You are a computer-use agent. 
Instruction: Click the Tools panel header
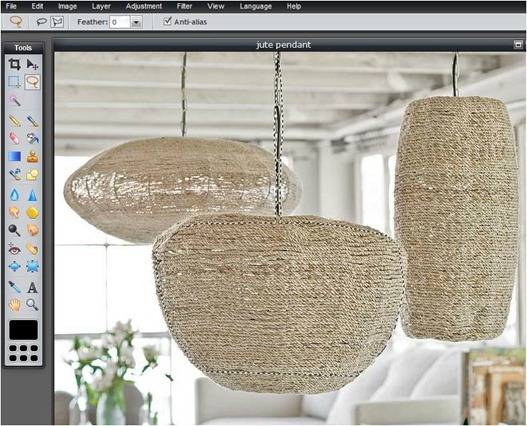23,48
